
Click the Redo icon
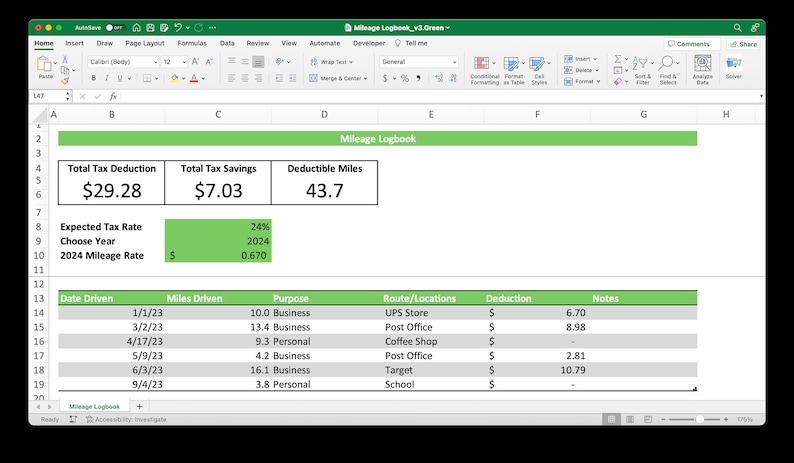198,27
